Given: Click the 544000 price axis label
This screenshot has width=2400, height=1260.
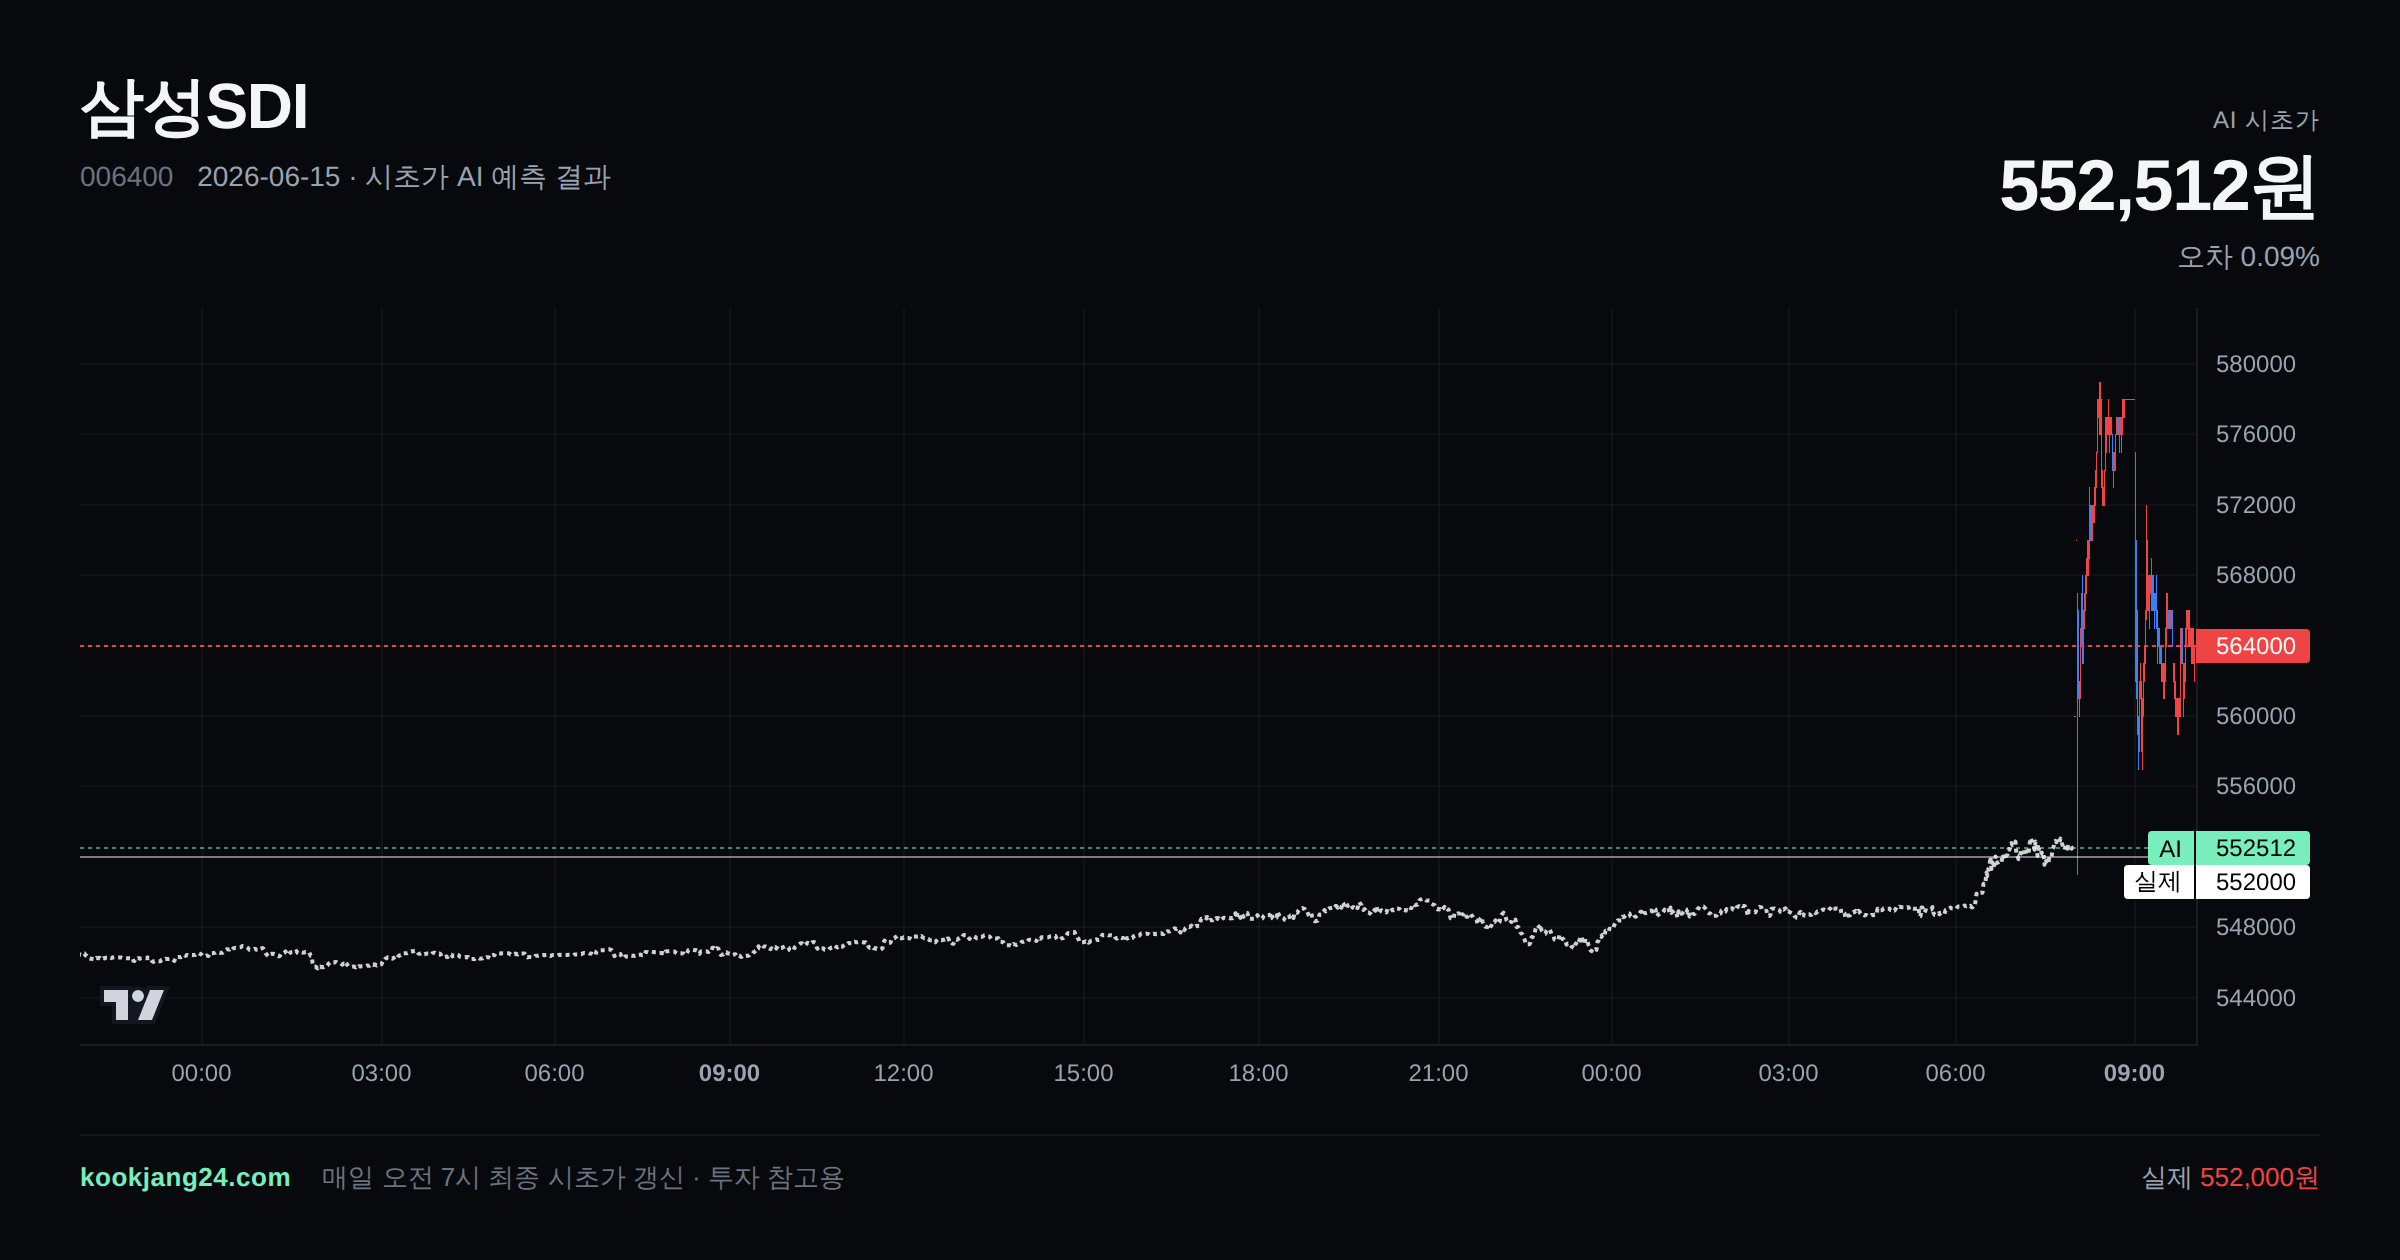Looking at the screenshot, I should [x=2255, y=998].
